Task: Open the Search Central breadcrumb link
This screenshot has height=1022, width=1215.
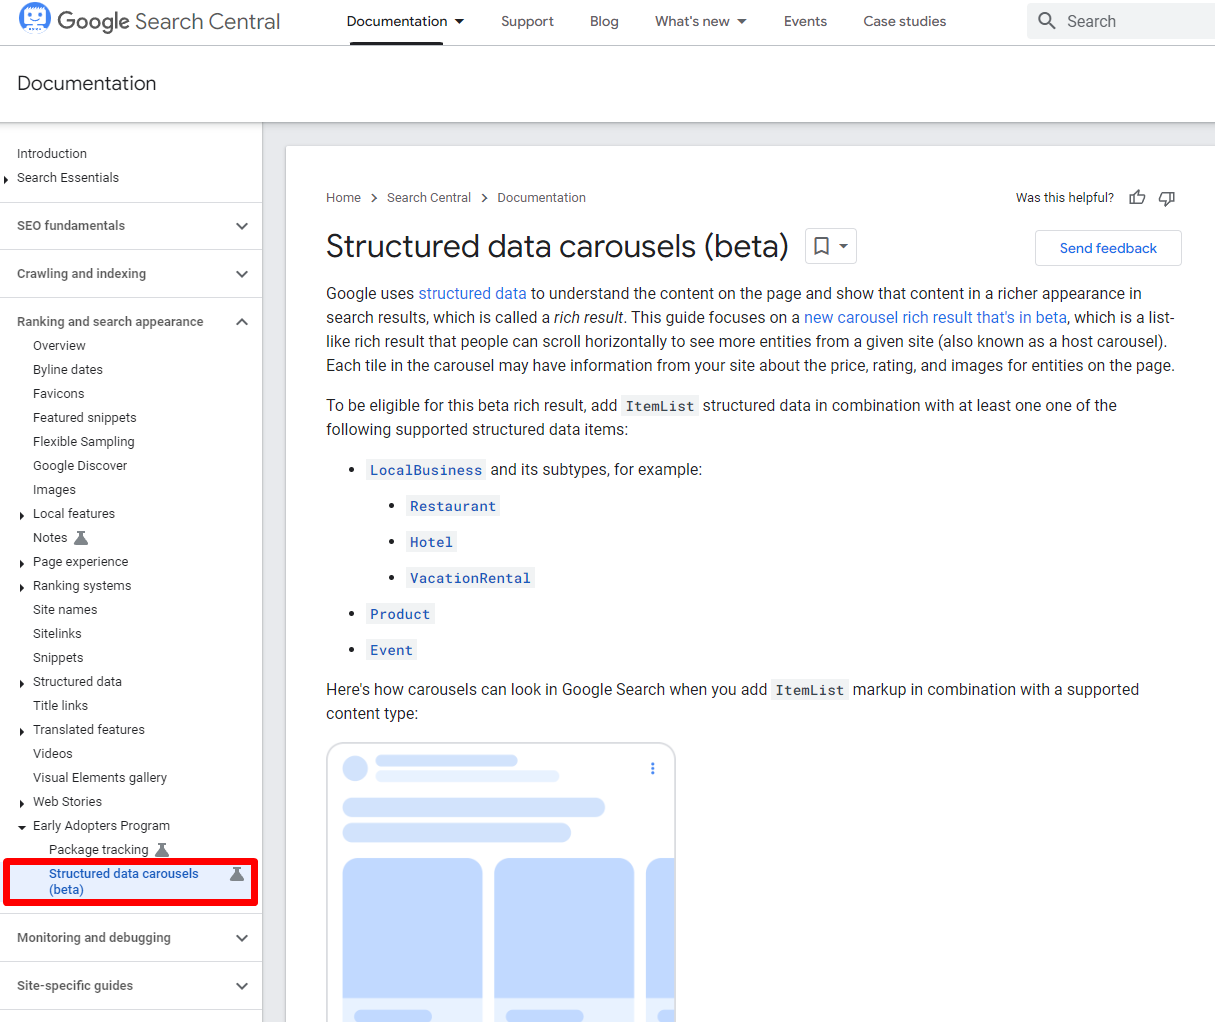Action: click(x=429, y=198)
